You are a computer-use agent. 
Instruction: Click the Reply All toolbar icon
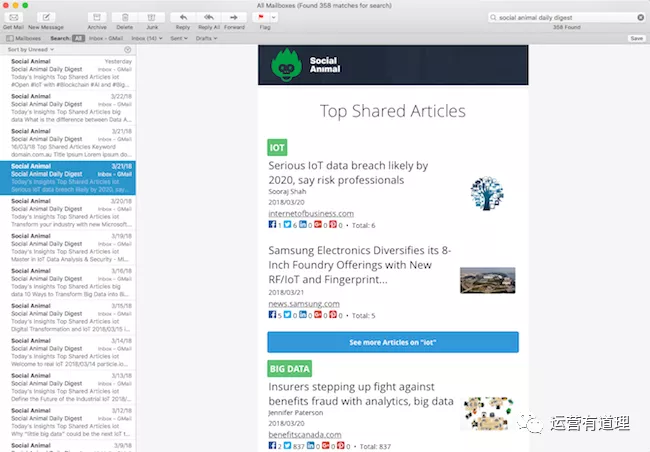(209, 17)
